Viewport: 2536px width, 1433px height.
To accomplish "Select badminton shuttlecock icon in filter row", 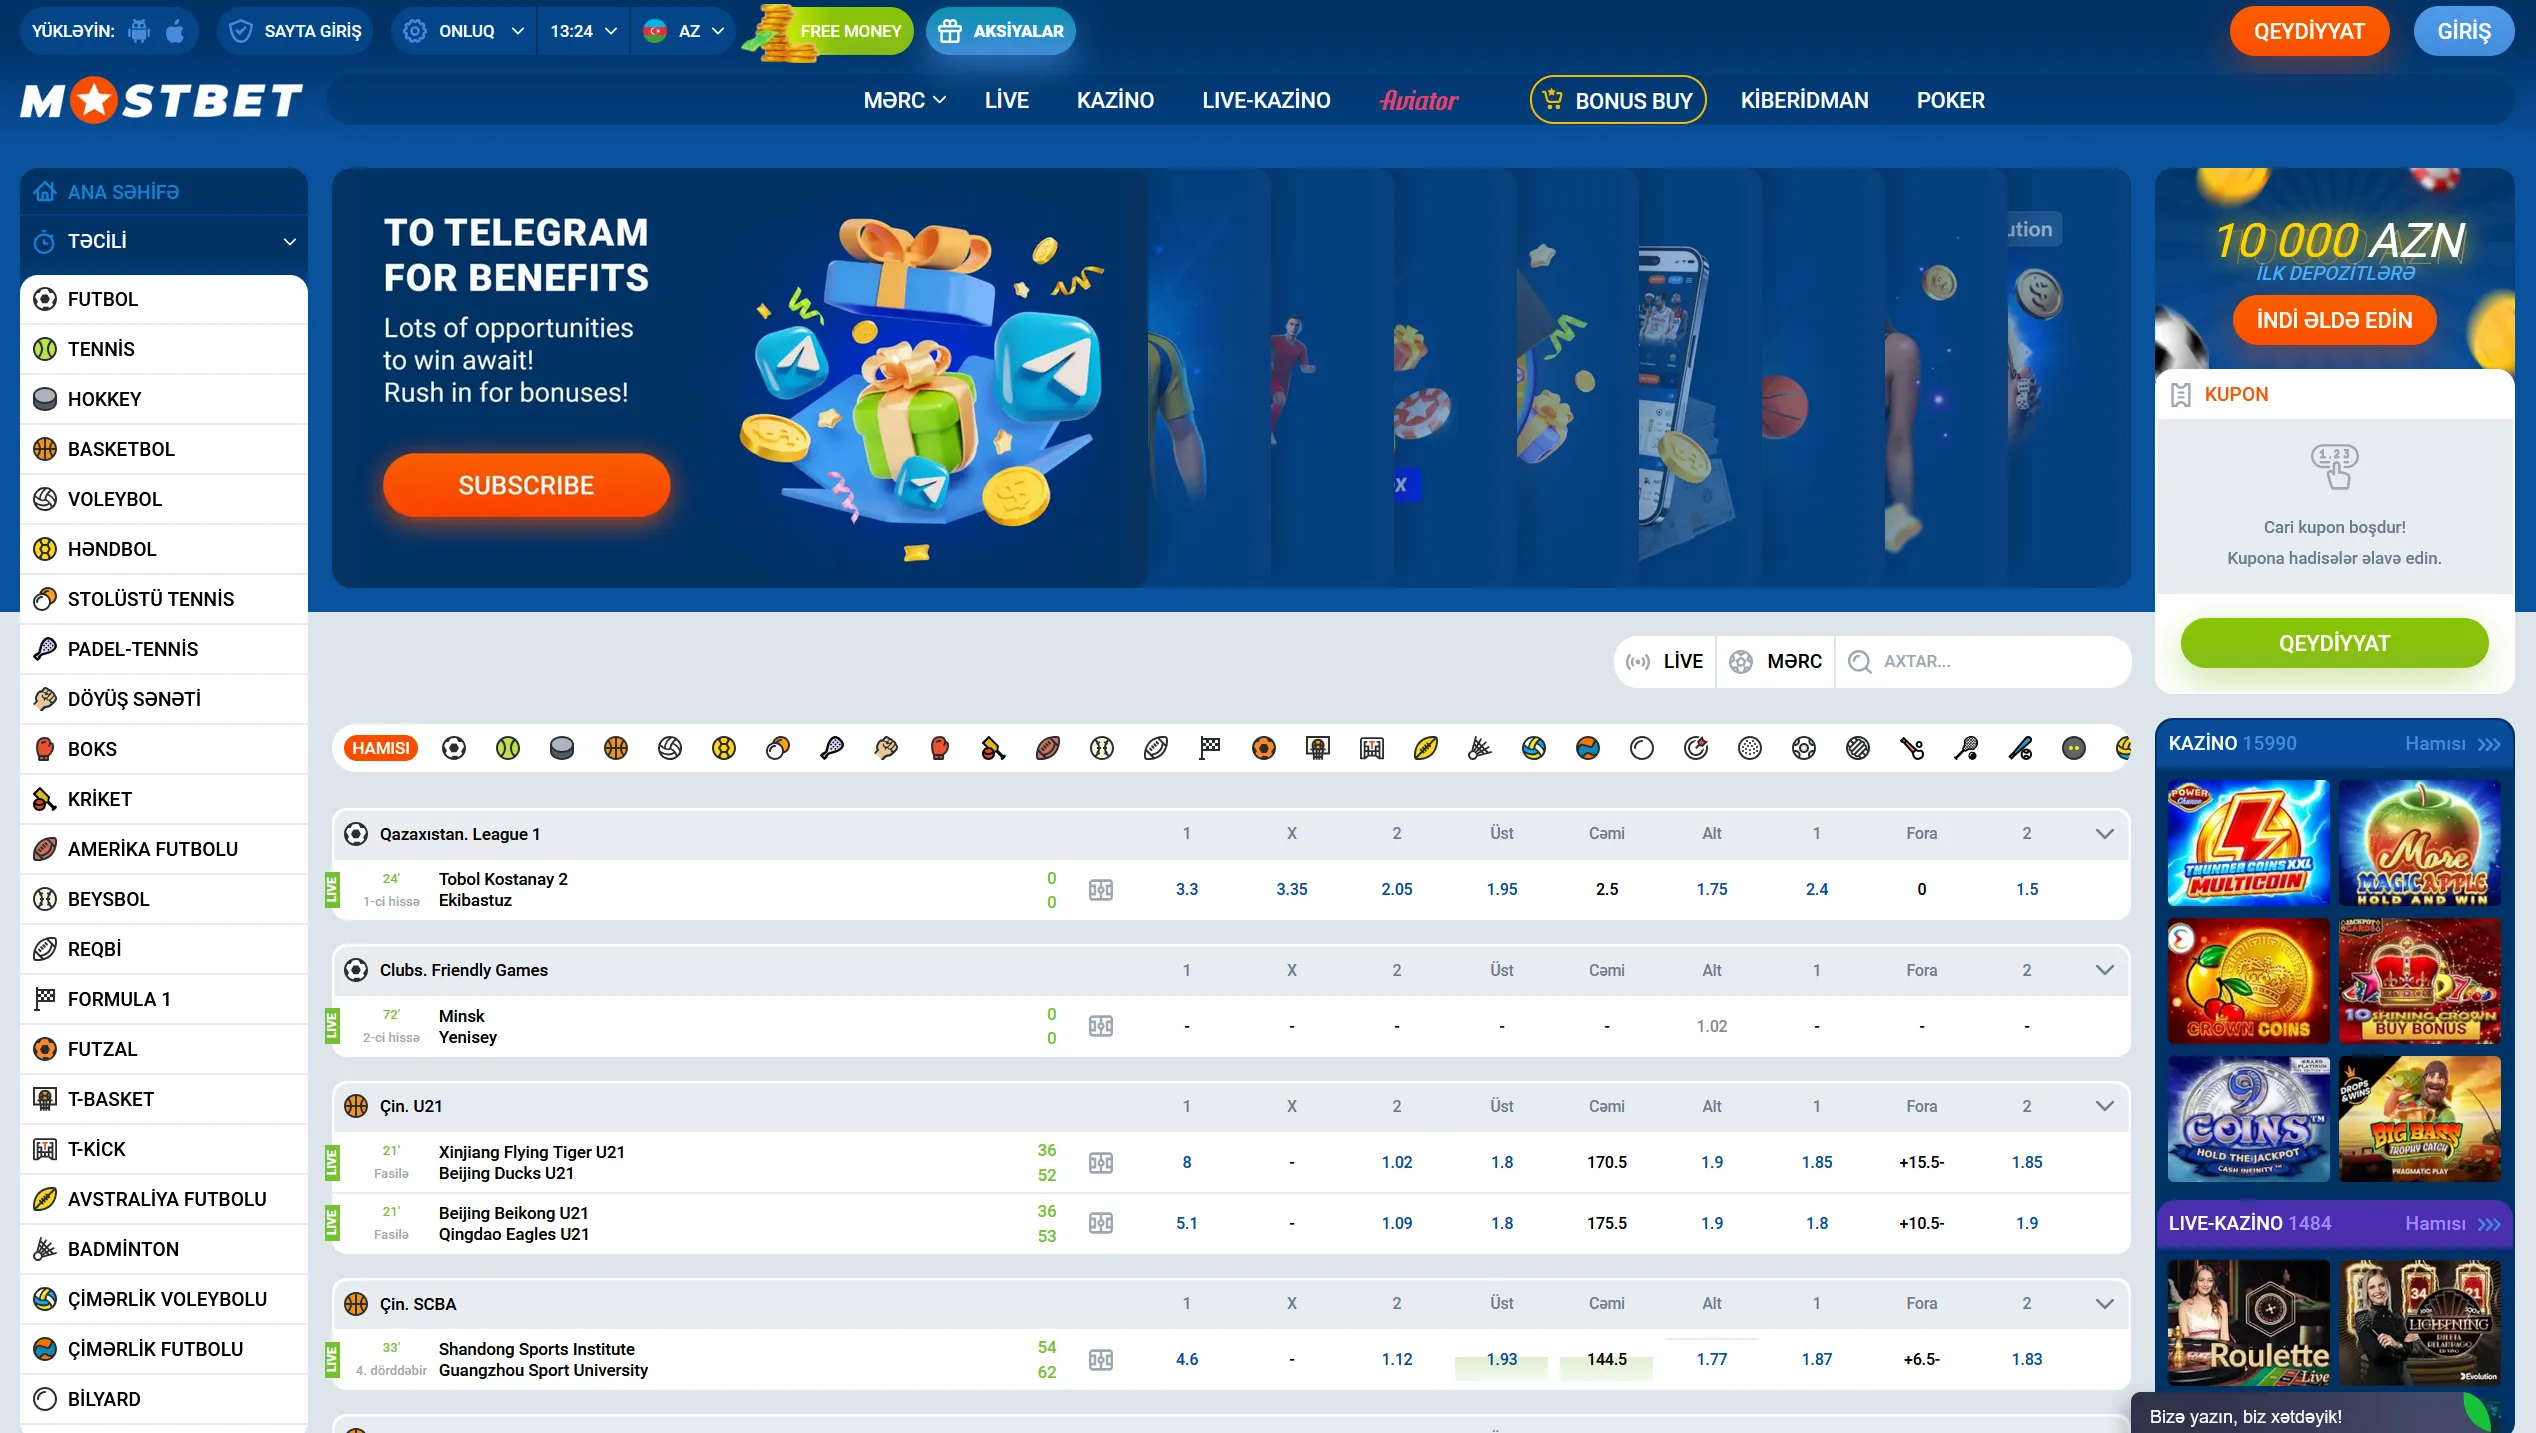I will 1480,748.
